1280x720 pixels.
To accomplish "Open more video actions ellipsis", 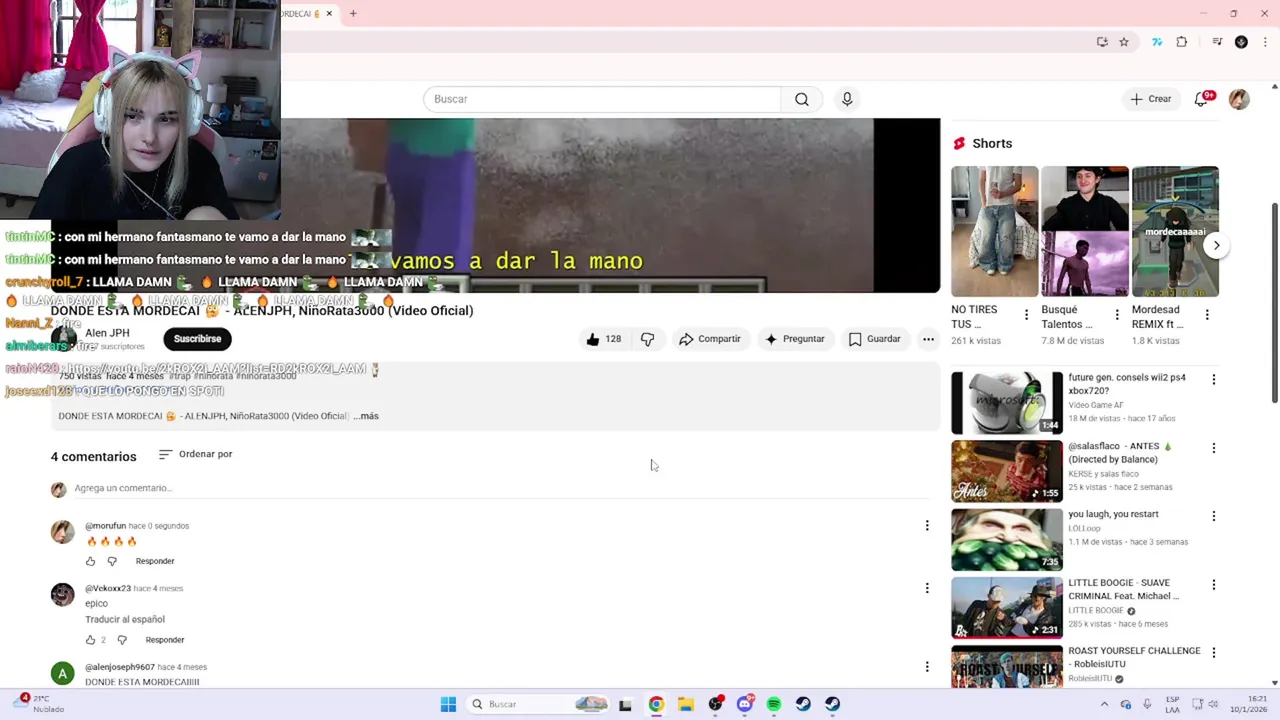I will (x=928, y=339).
